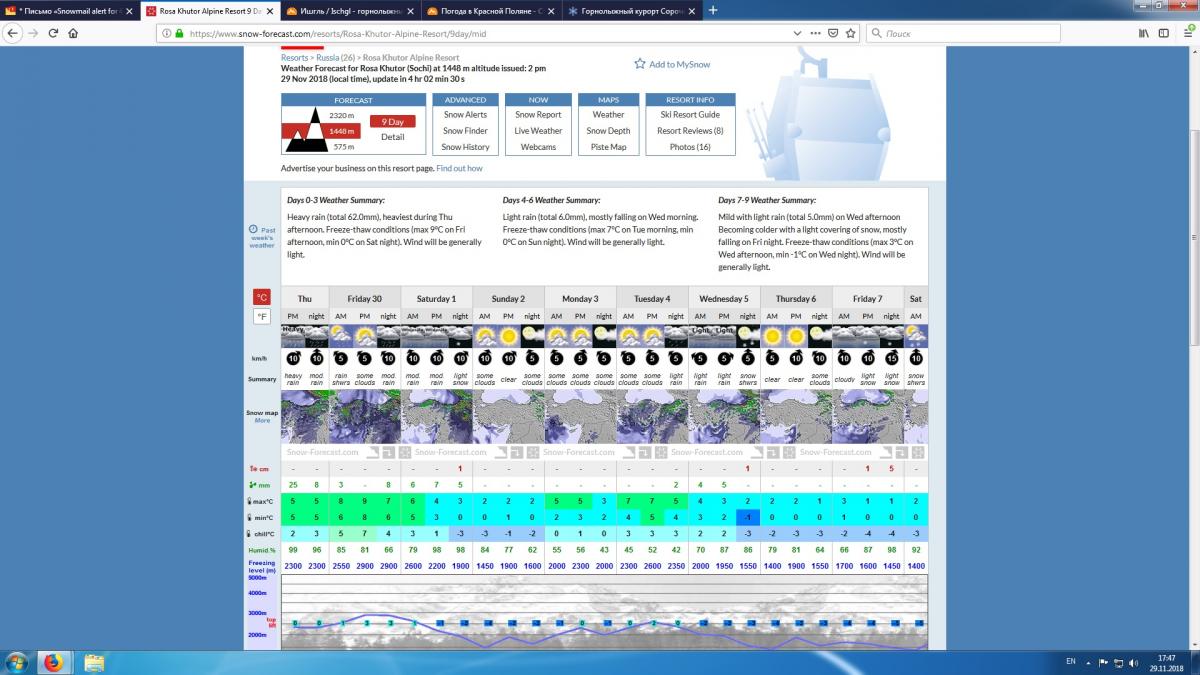Click the Add to MySnow star icon
The height and width of the screenshot is (675, 1200).
point(640,64)
